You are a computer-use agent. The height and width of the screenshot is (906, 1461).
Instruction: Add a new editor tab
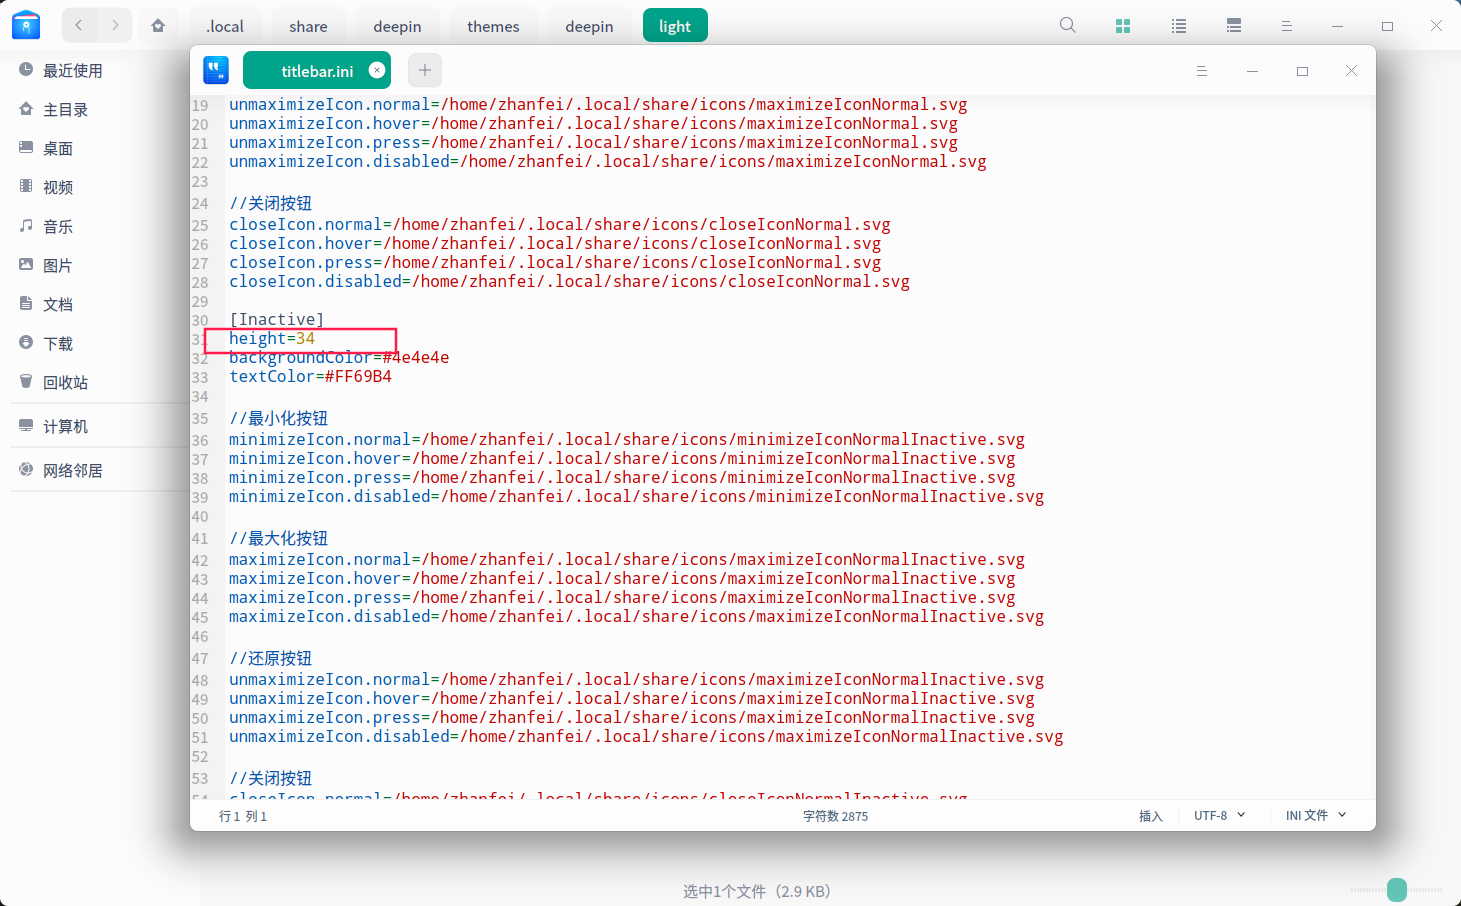[x=425, y=70]
